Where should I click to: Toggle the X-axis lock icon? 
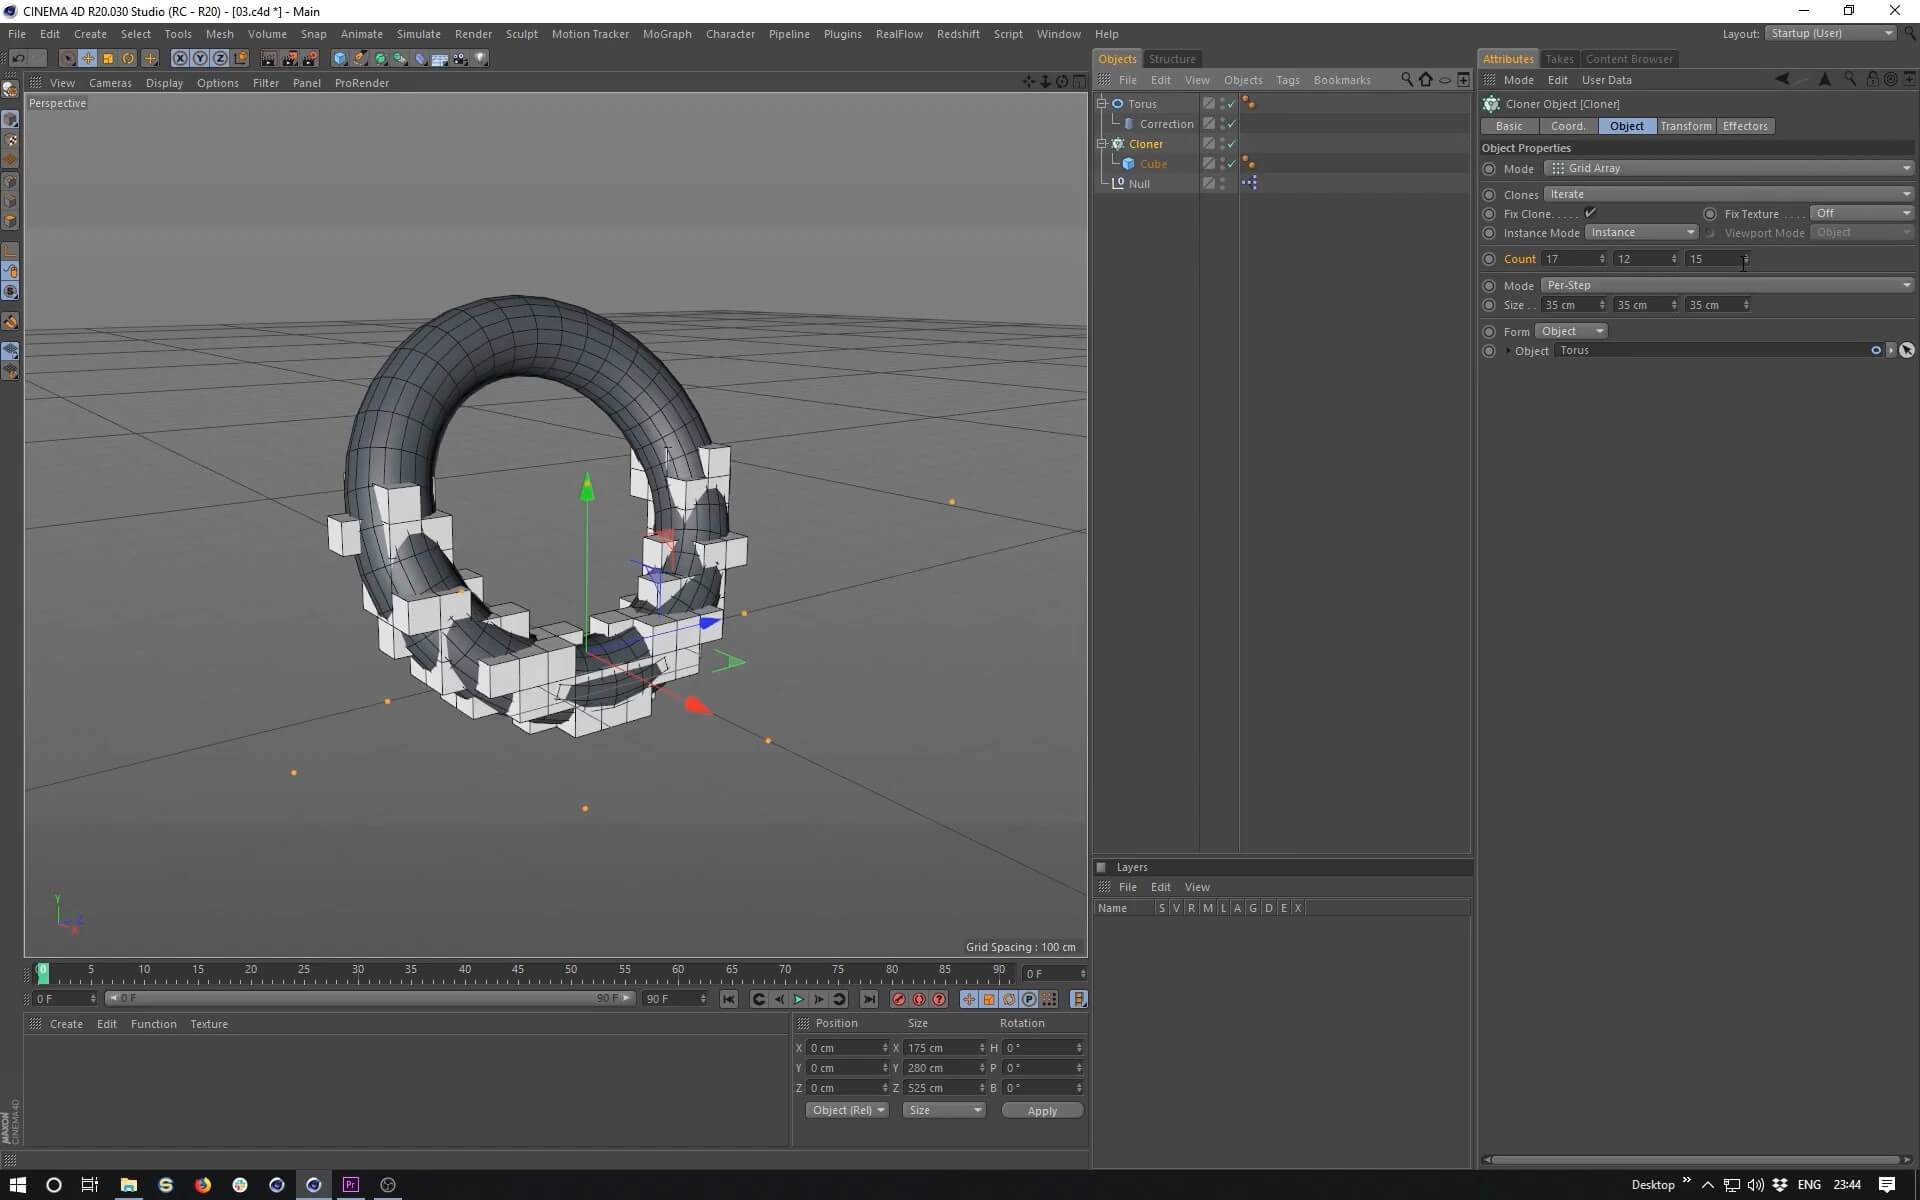tap(180, 59)
